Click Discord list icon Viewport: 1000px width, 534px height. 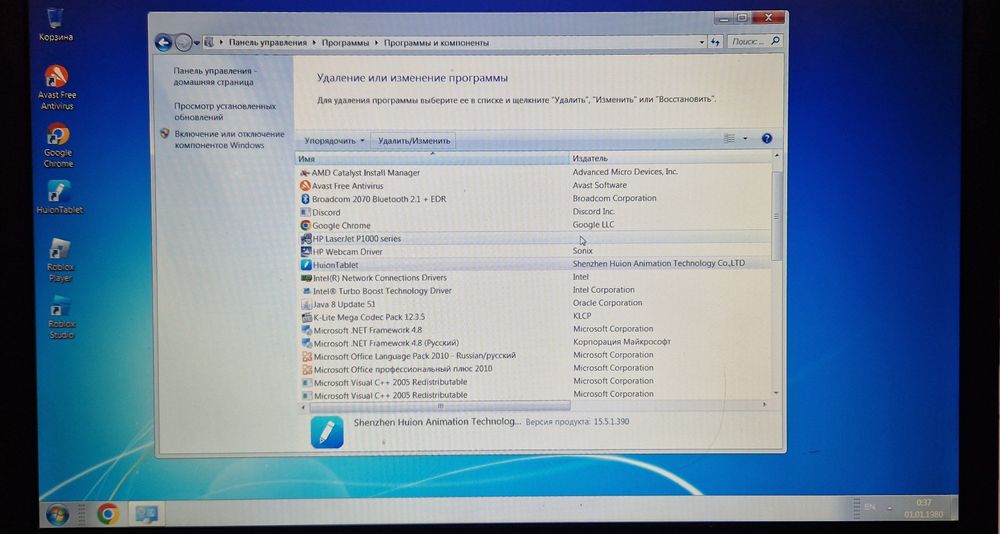pos(305,212)
